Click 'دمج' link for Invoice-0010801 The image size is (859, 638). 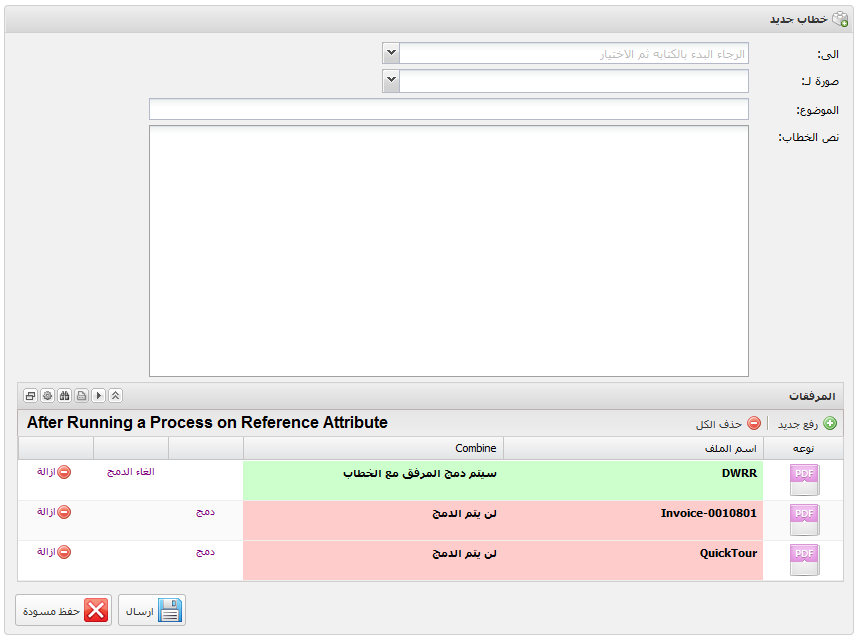205,512
